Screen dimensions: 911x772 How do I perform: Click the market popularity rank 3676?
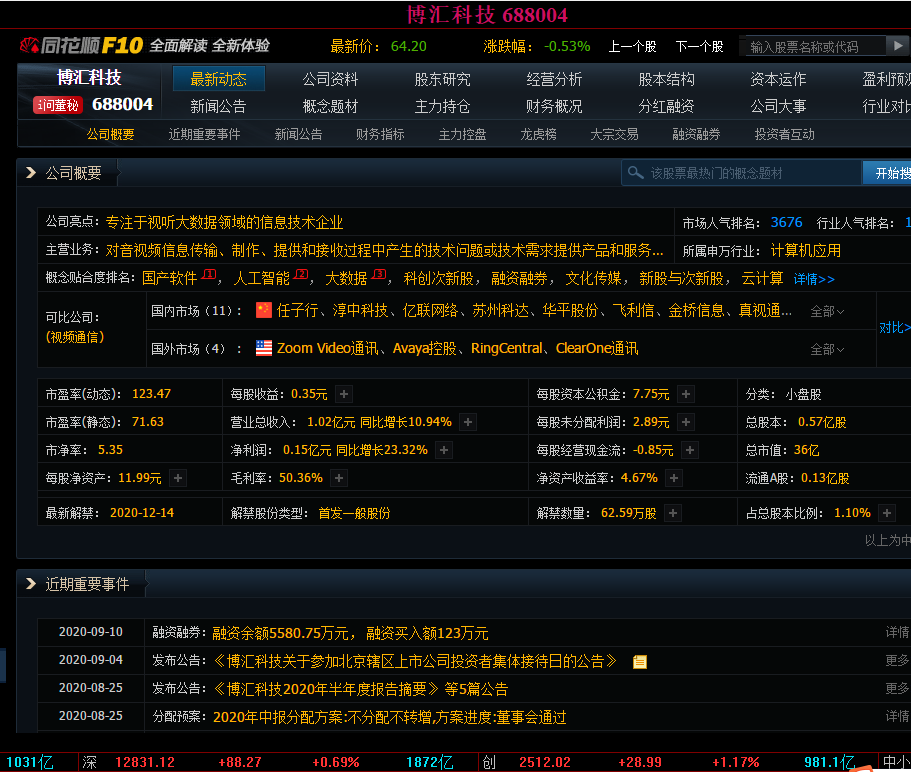tap(787, 222)
